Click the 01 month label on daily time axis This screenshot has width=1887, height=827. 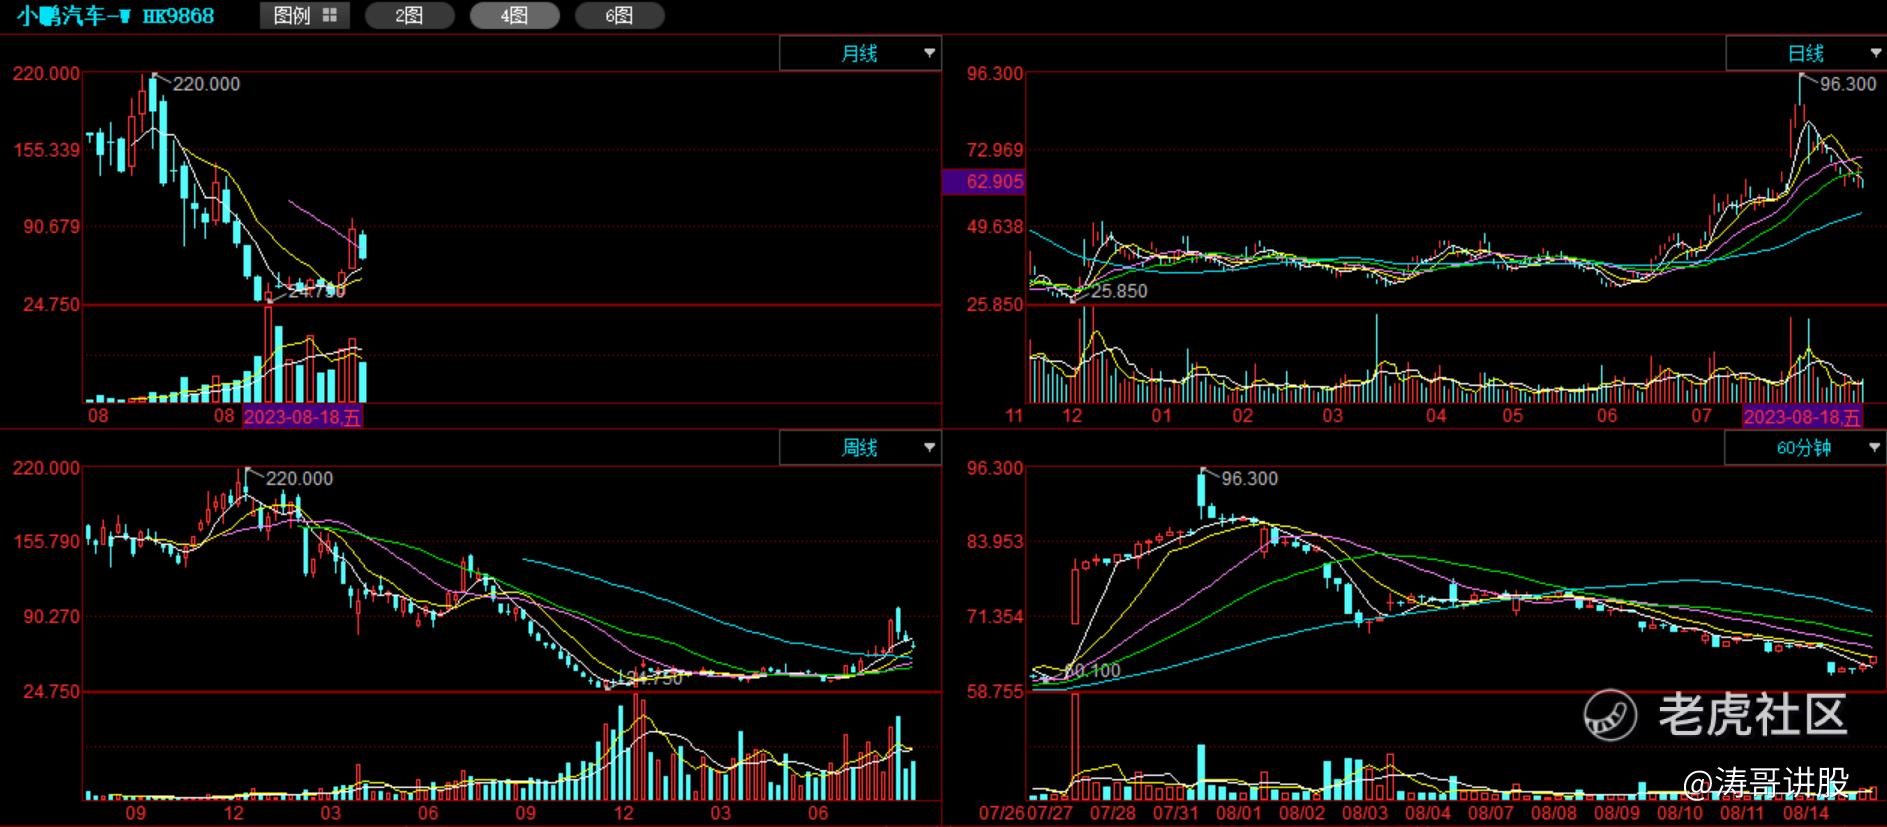point(1161,415)
